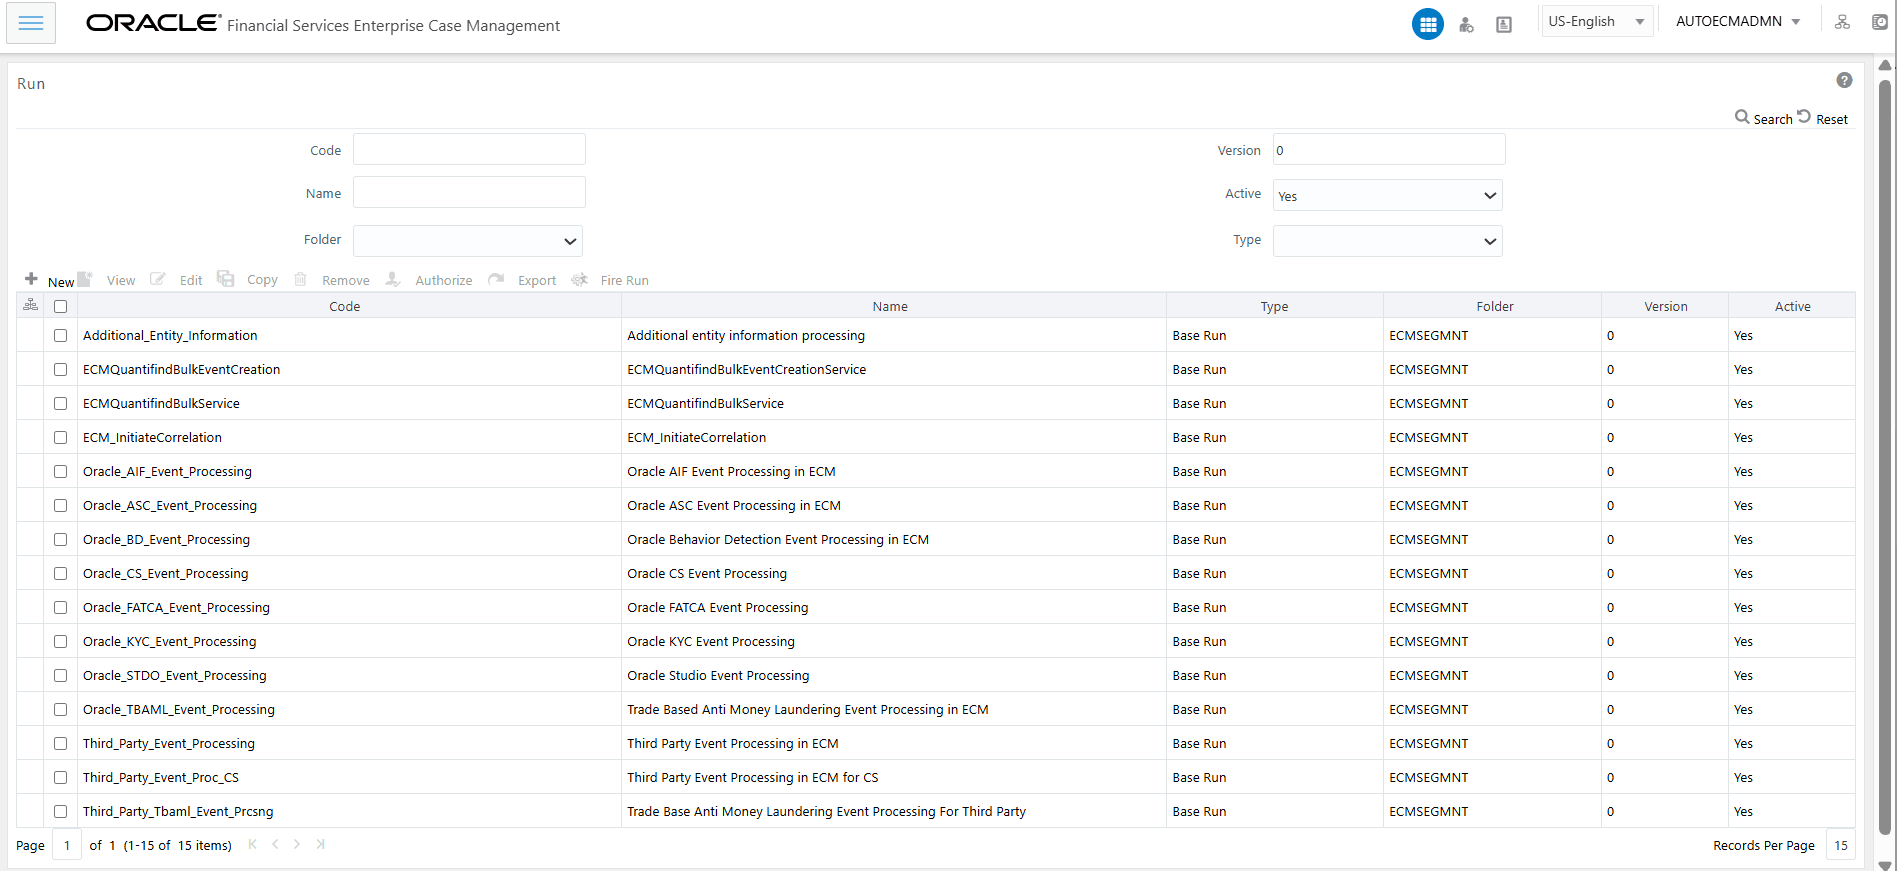Click the administration user icon in header
The height and width of the screenshot is (871, 1897).
[x=1466, y=25]
